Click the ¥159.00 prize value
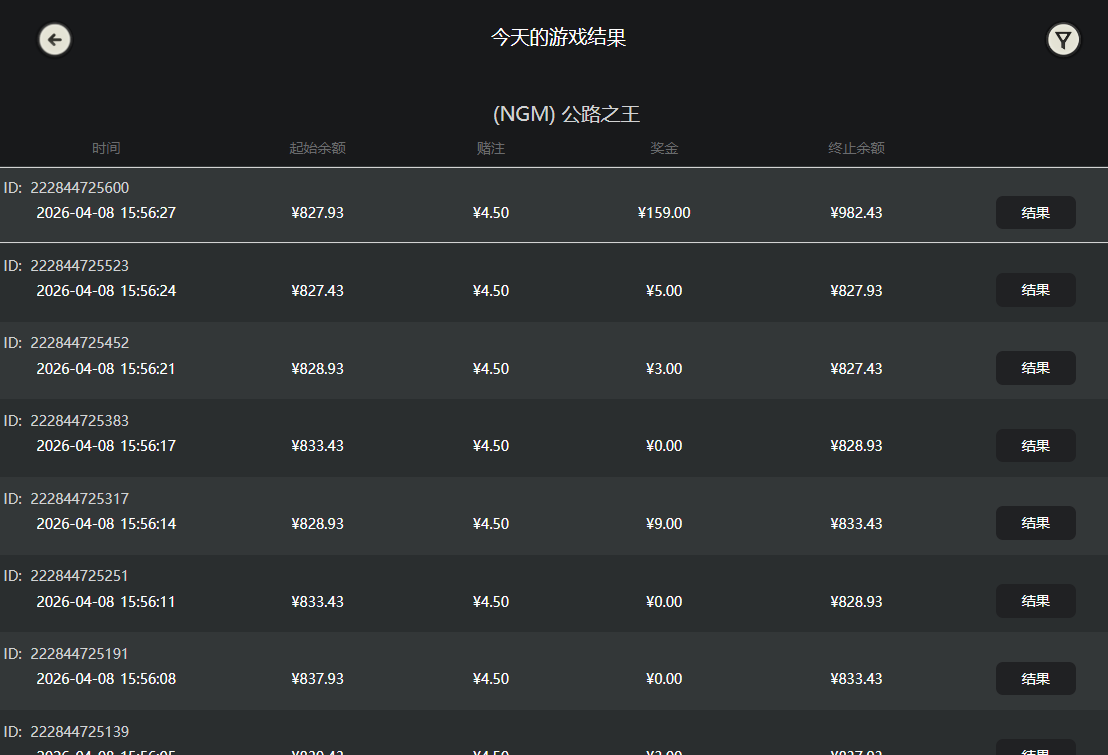This screenshot has width=1108, height=755. (x=664, y=212)
